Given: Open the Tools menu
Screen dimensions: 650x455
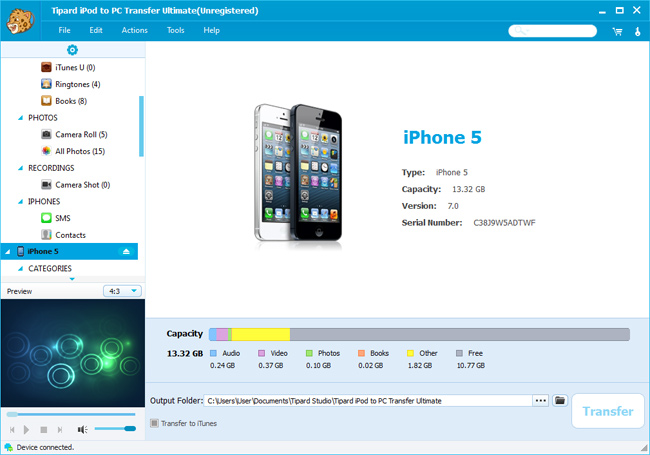Looking at the screenshot, I should 175,30.
